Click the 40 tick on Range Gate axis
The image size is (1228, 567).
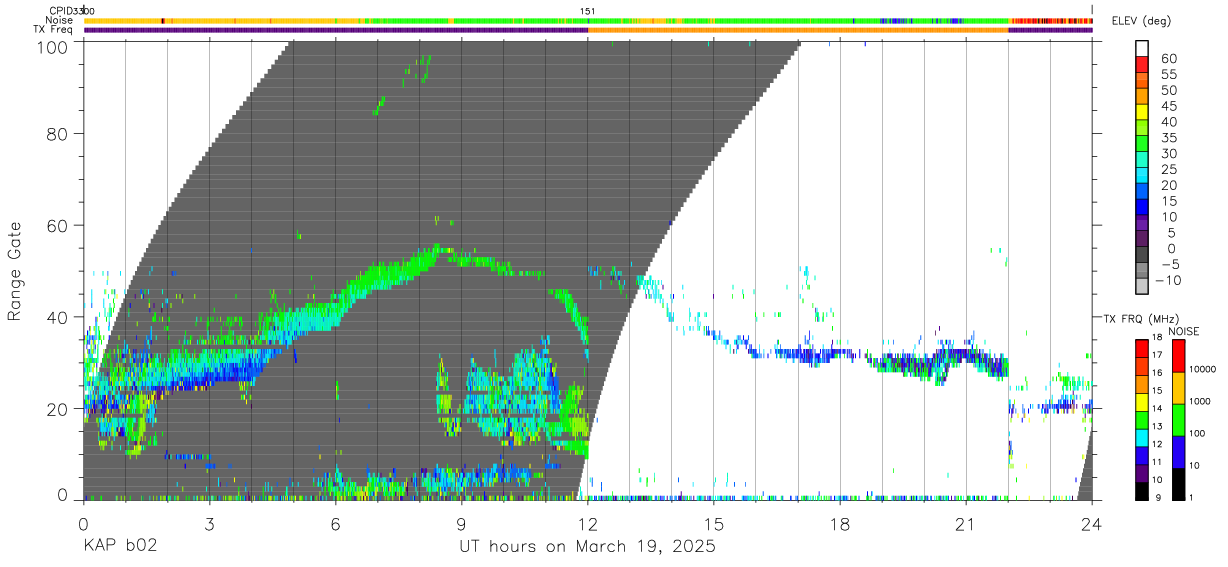[x=57, y=317]
